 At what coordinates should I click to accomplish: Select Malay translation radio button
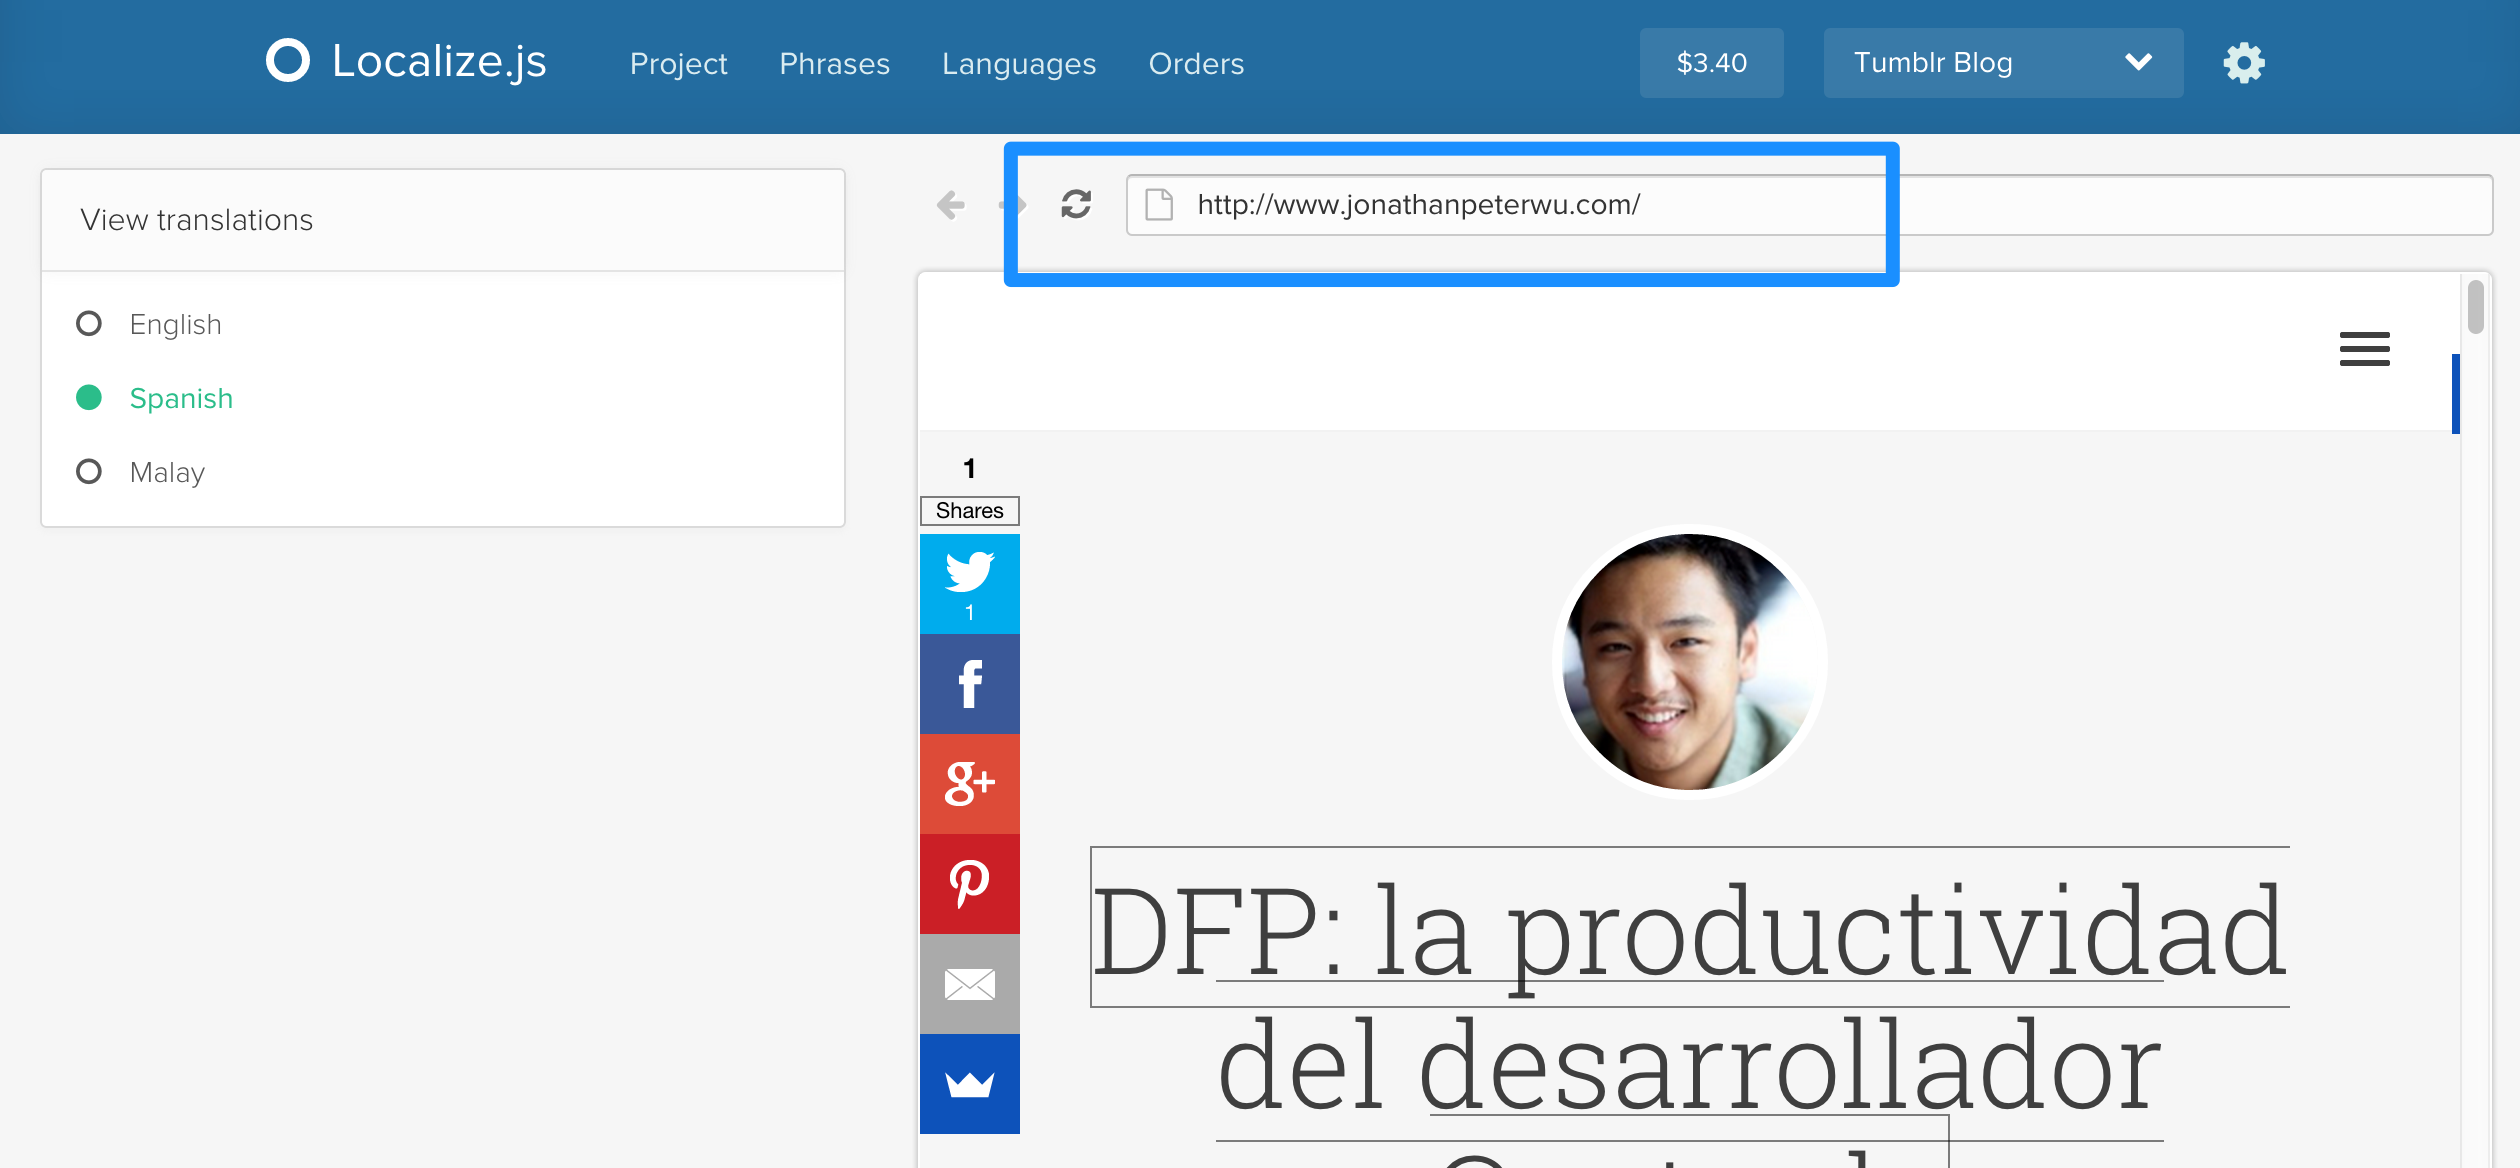(x=89, y=472)
